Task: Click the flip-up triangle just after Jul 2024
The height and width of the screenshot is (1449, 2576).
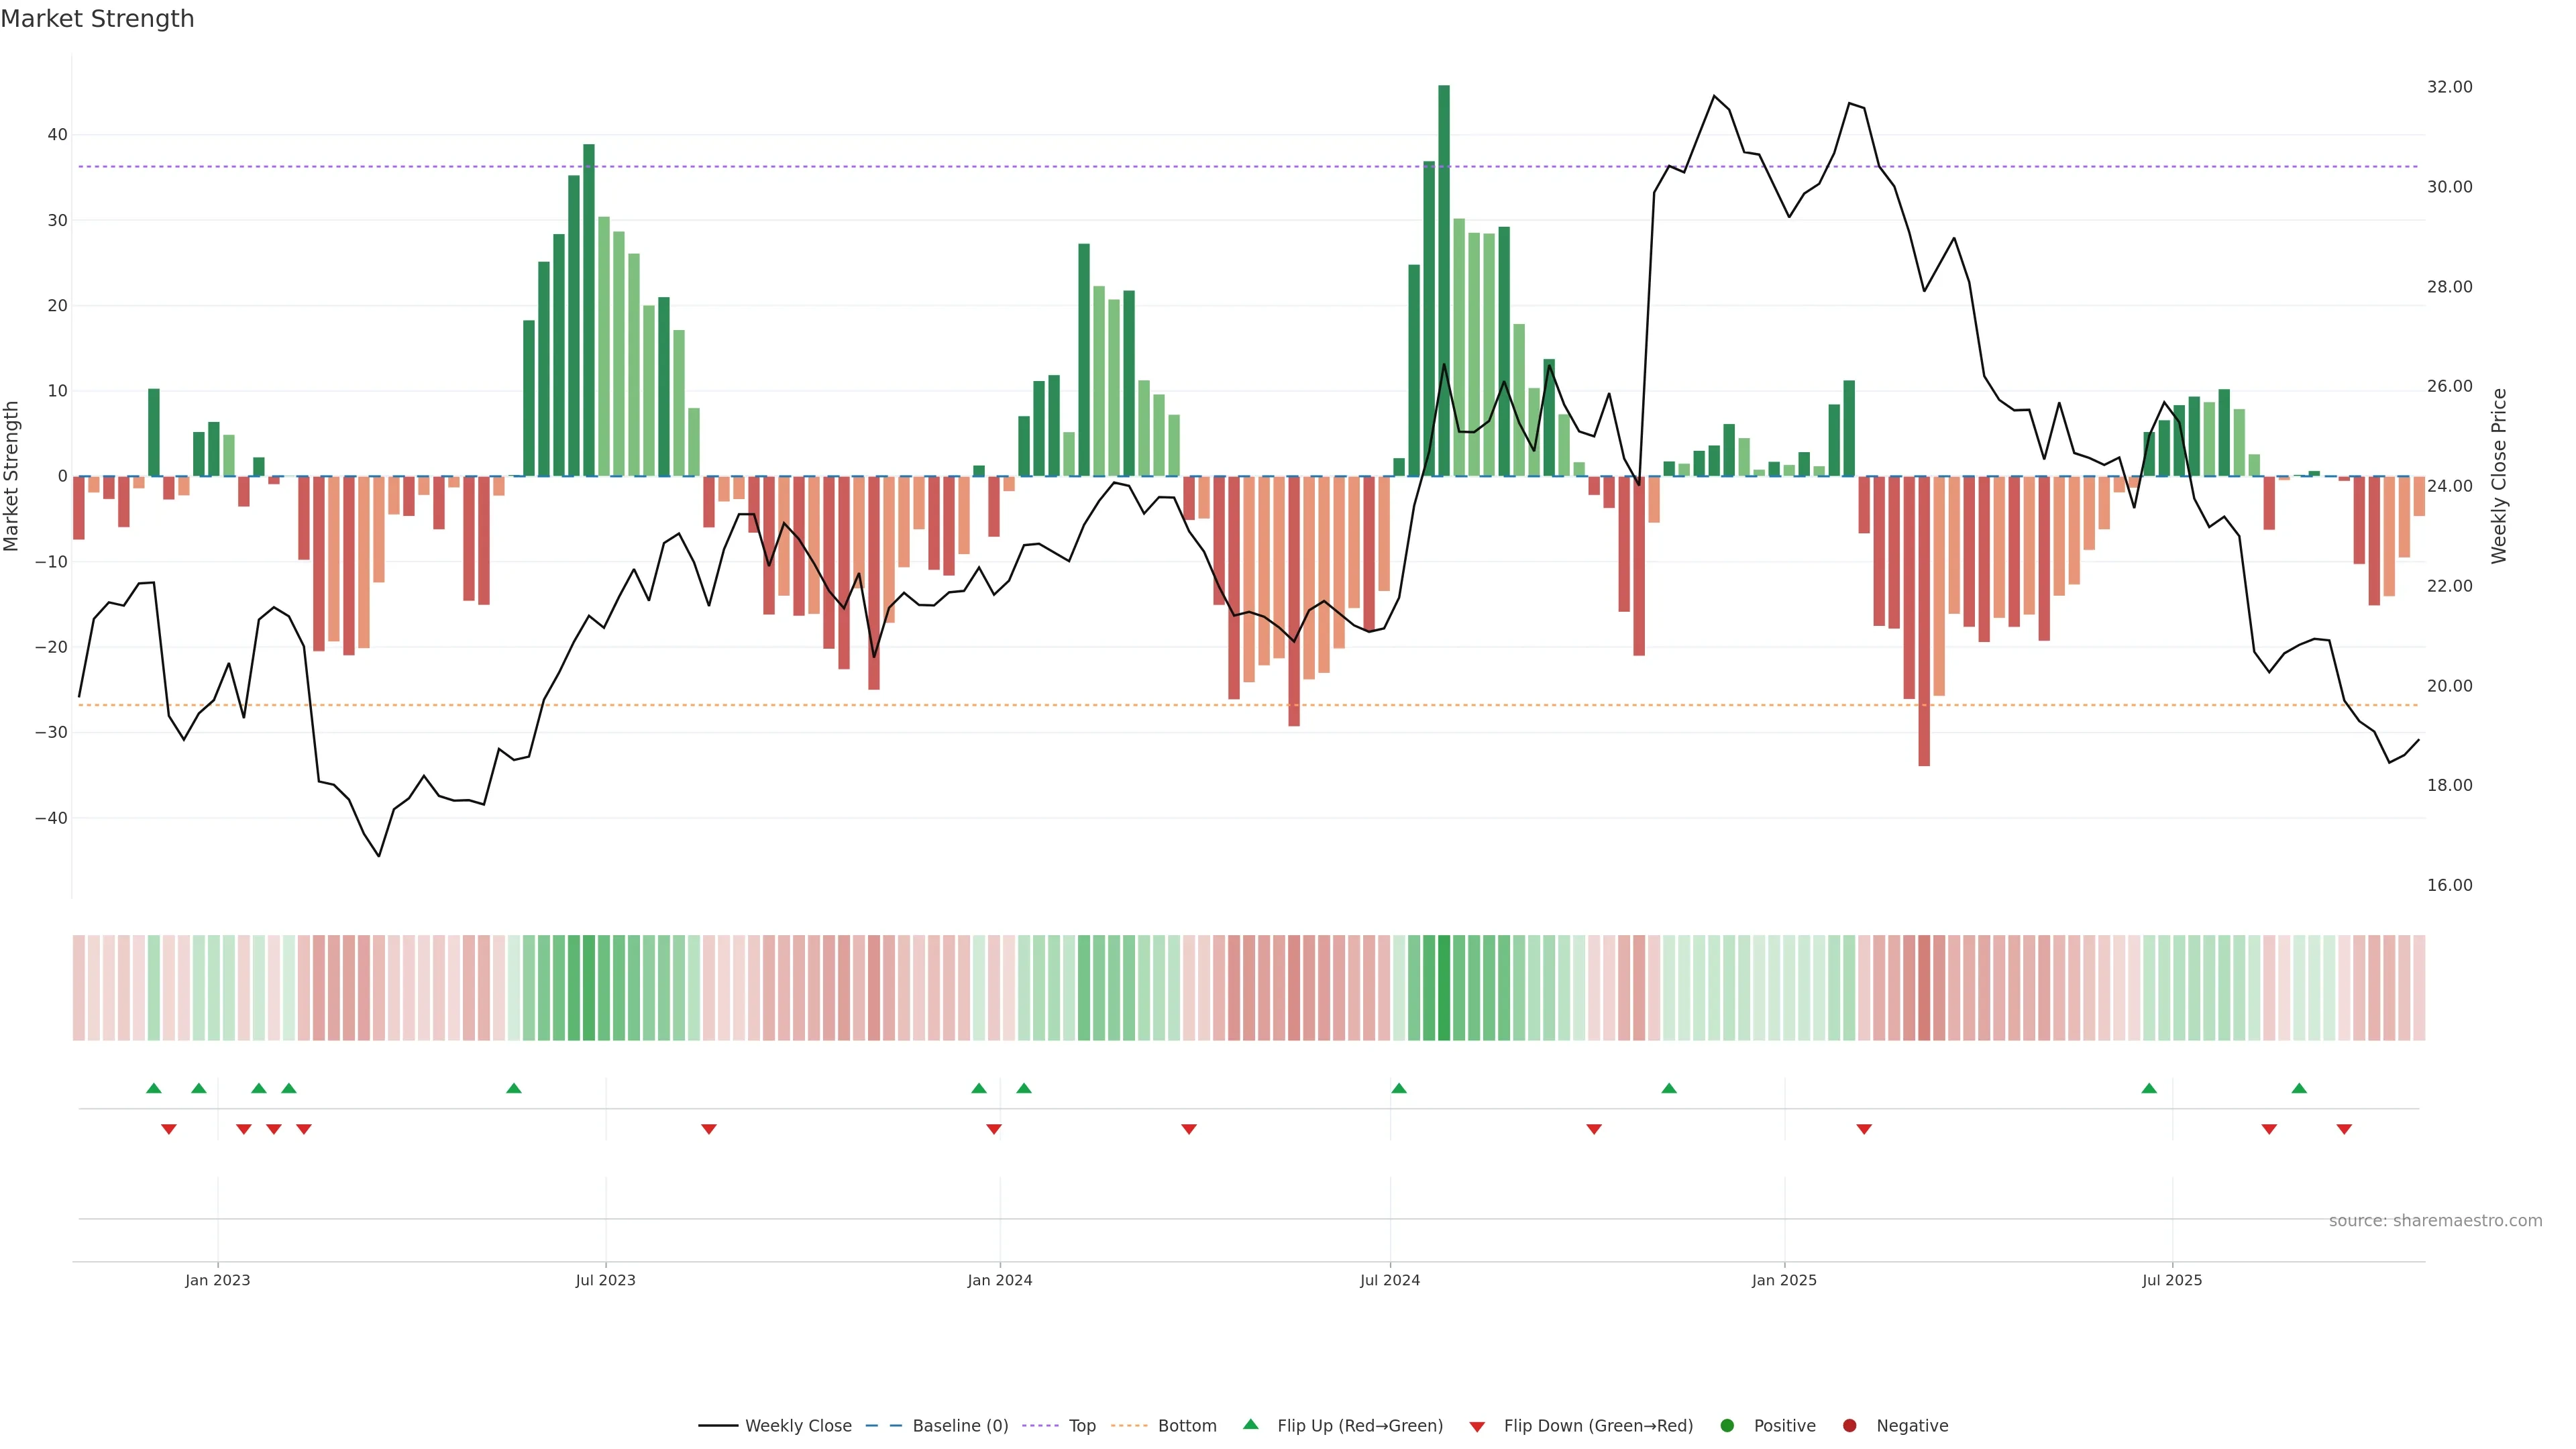Action: point(1399,1088)
